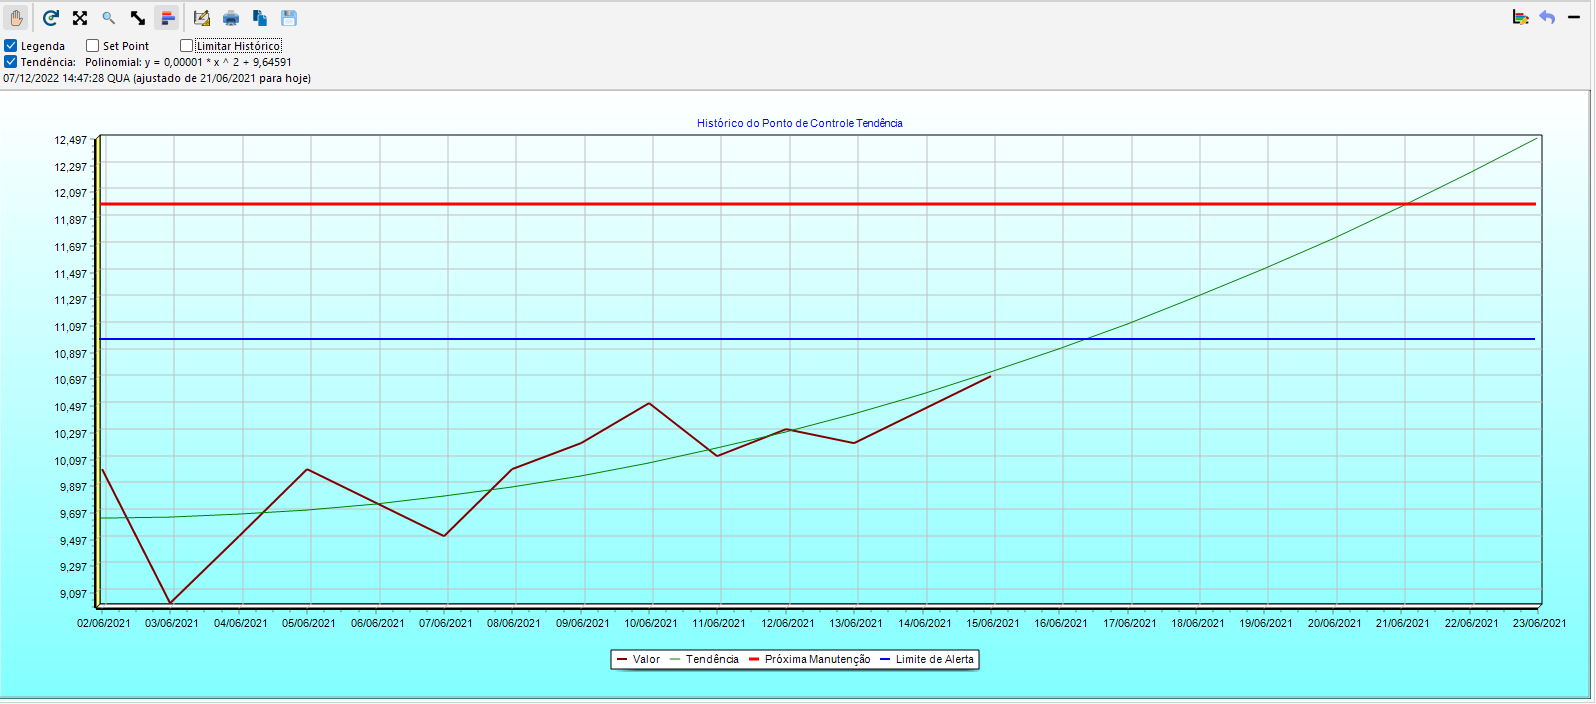The width and height of the screenshot is (1596, 704).
Task: Select the hand pan tool
Action: [16, 18]
